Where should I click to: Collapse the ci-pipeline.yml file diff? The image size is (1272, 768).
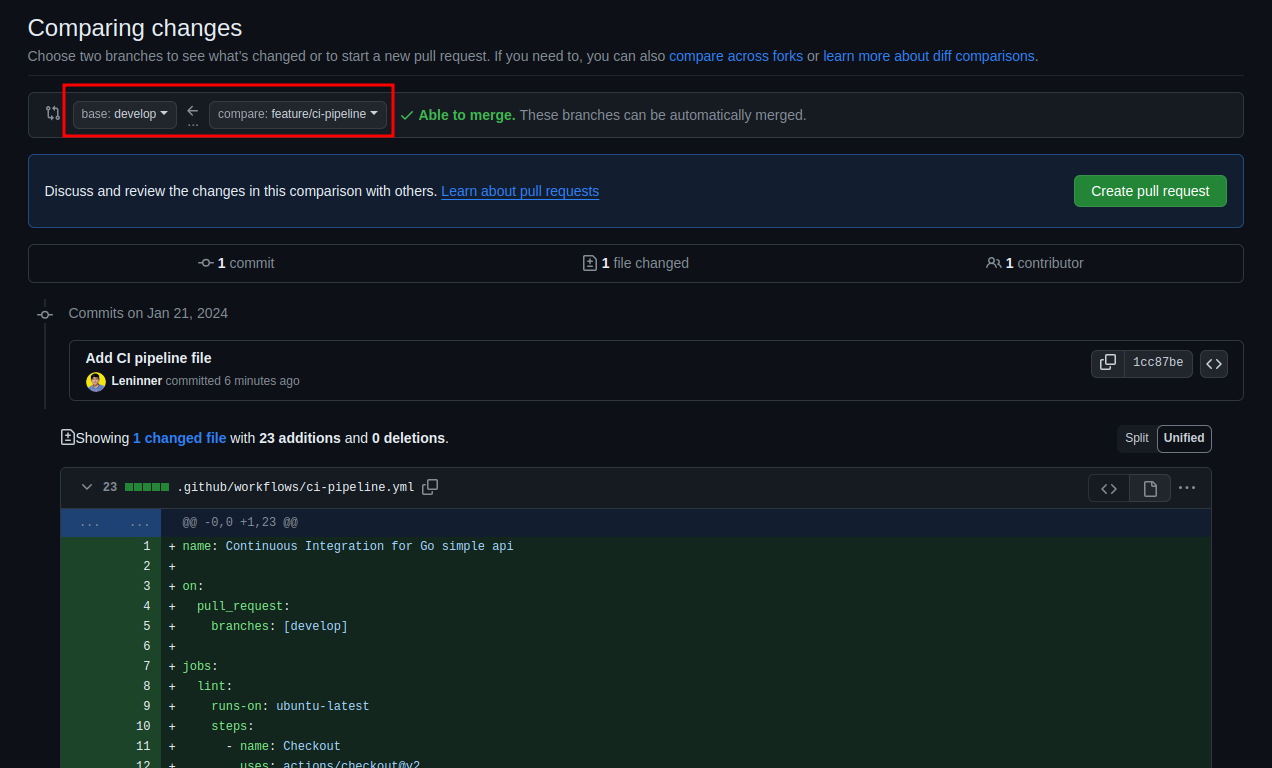click(x=87, y=487)
